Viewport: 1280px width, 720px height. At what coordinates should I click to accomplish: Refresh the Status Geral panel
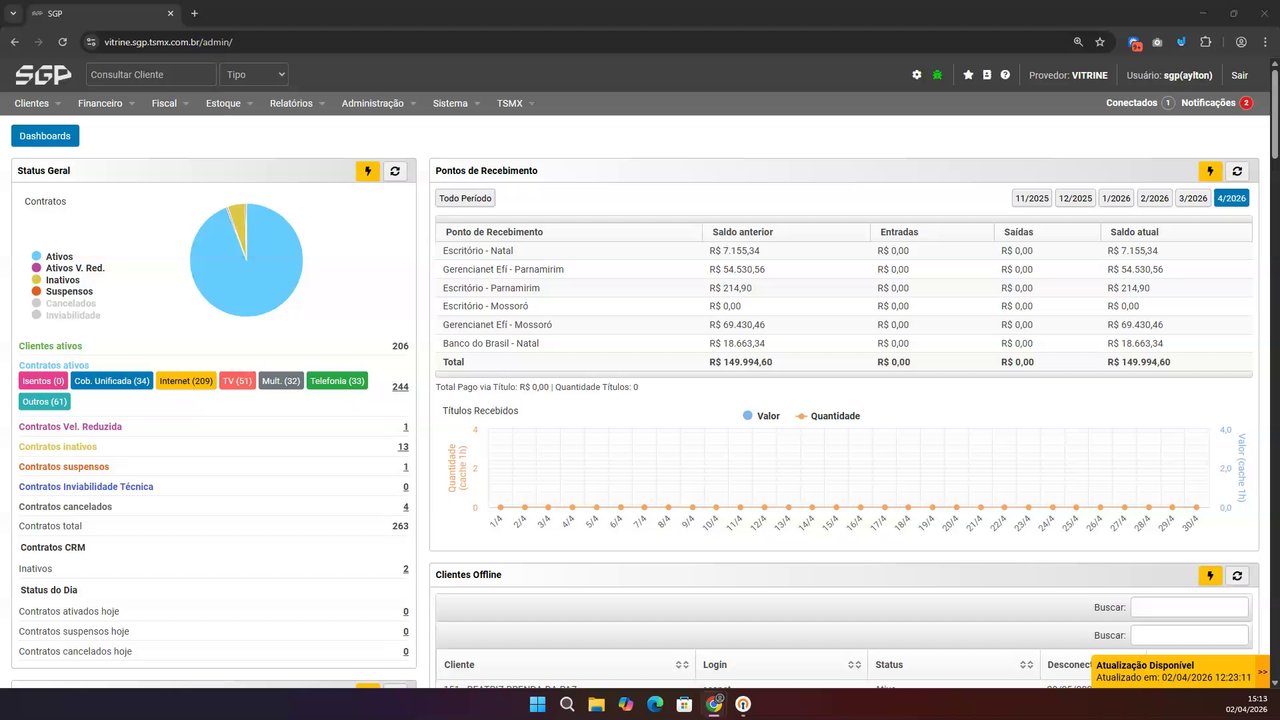[395, 171]
